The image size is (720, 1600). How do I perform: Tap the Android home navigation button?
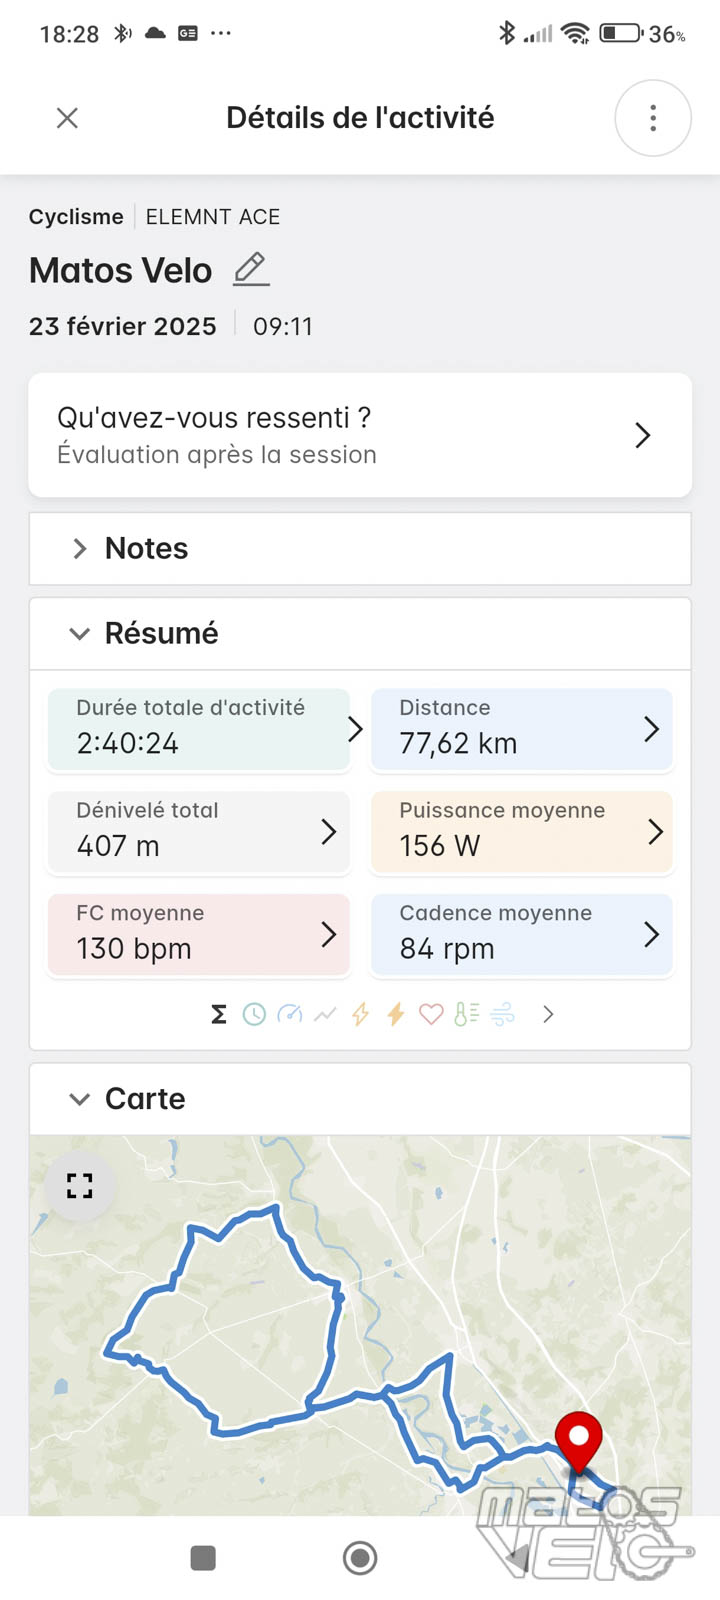360,1557
